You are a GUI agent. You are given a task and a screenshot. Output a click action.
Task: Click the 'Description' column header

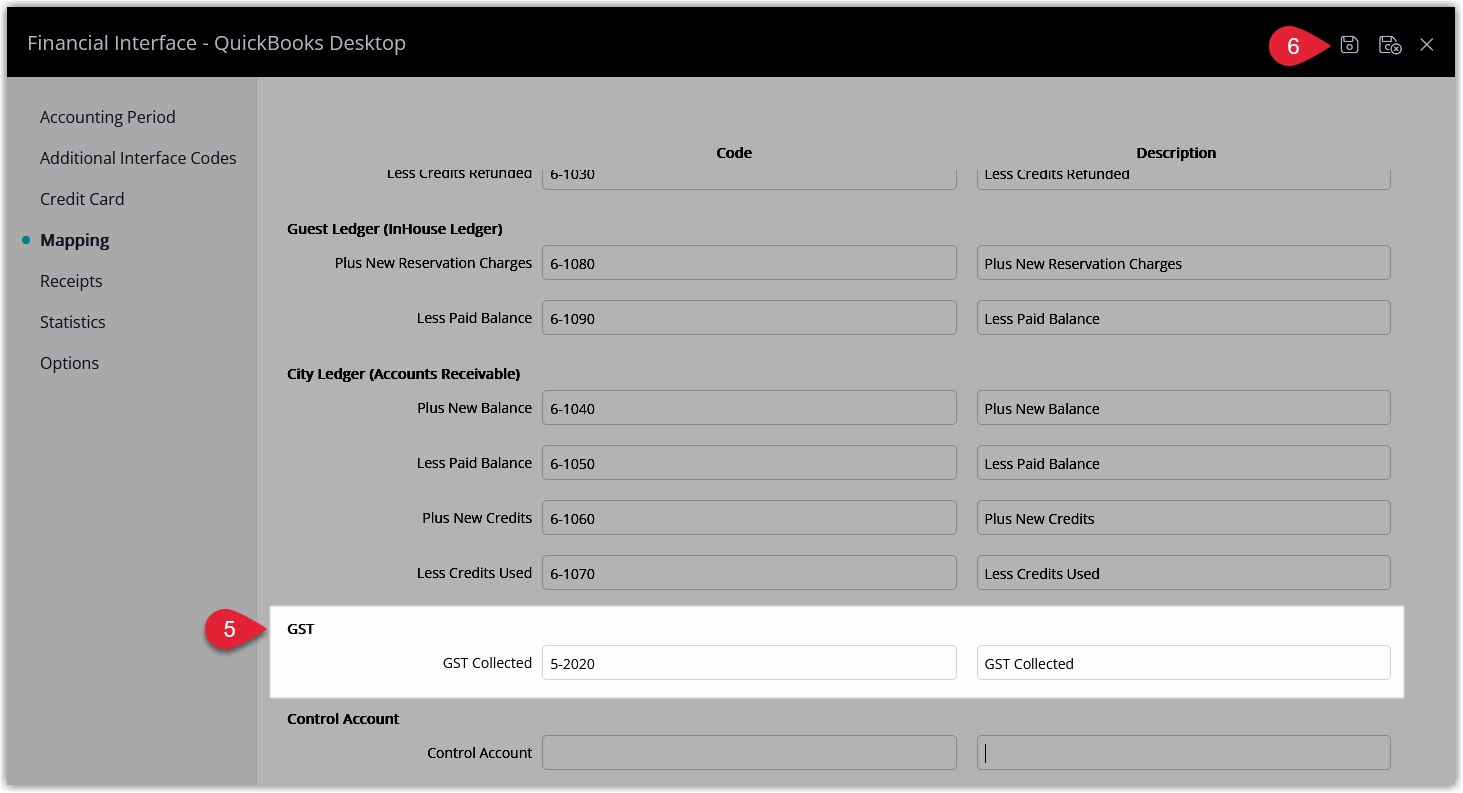[x=1176, y=153]
